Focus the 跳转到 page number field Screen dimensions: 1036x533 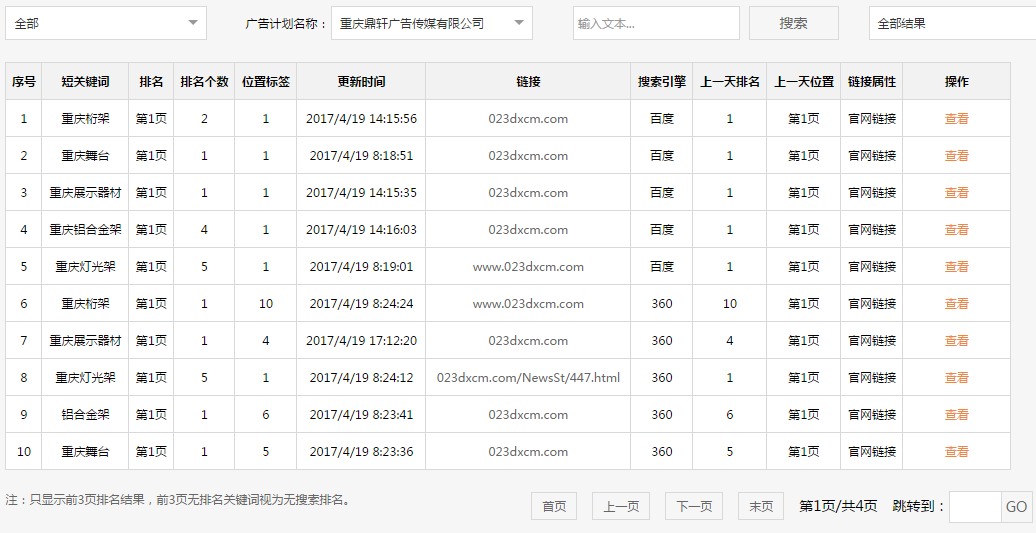tap(975, 507)
